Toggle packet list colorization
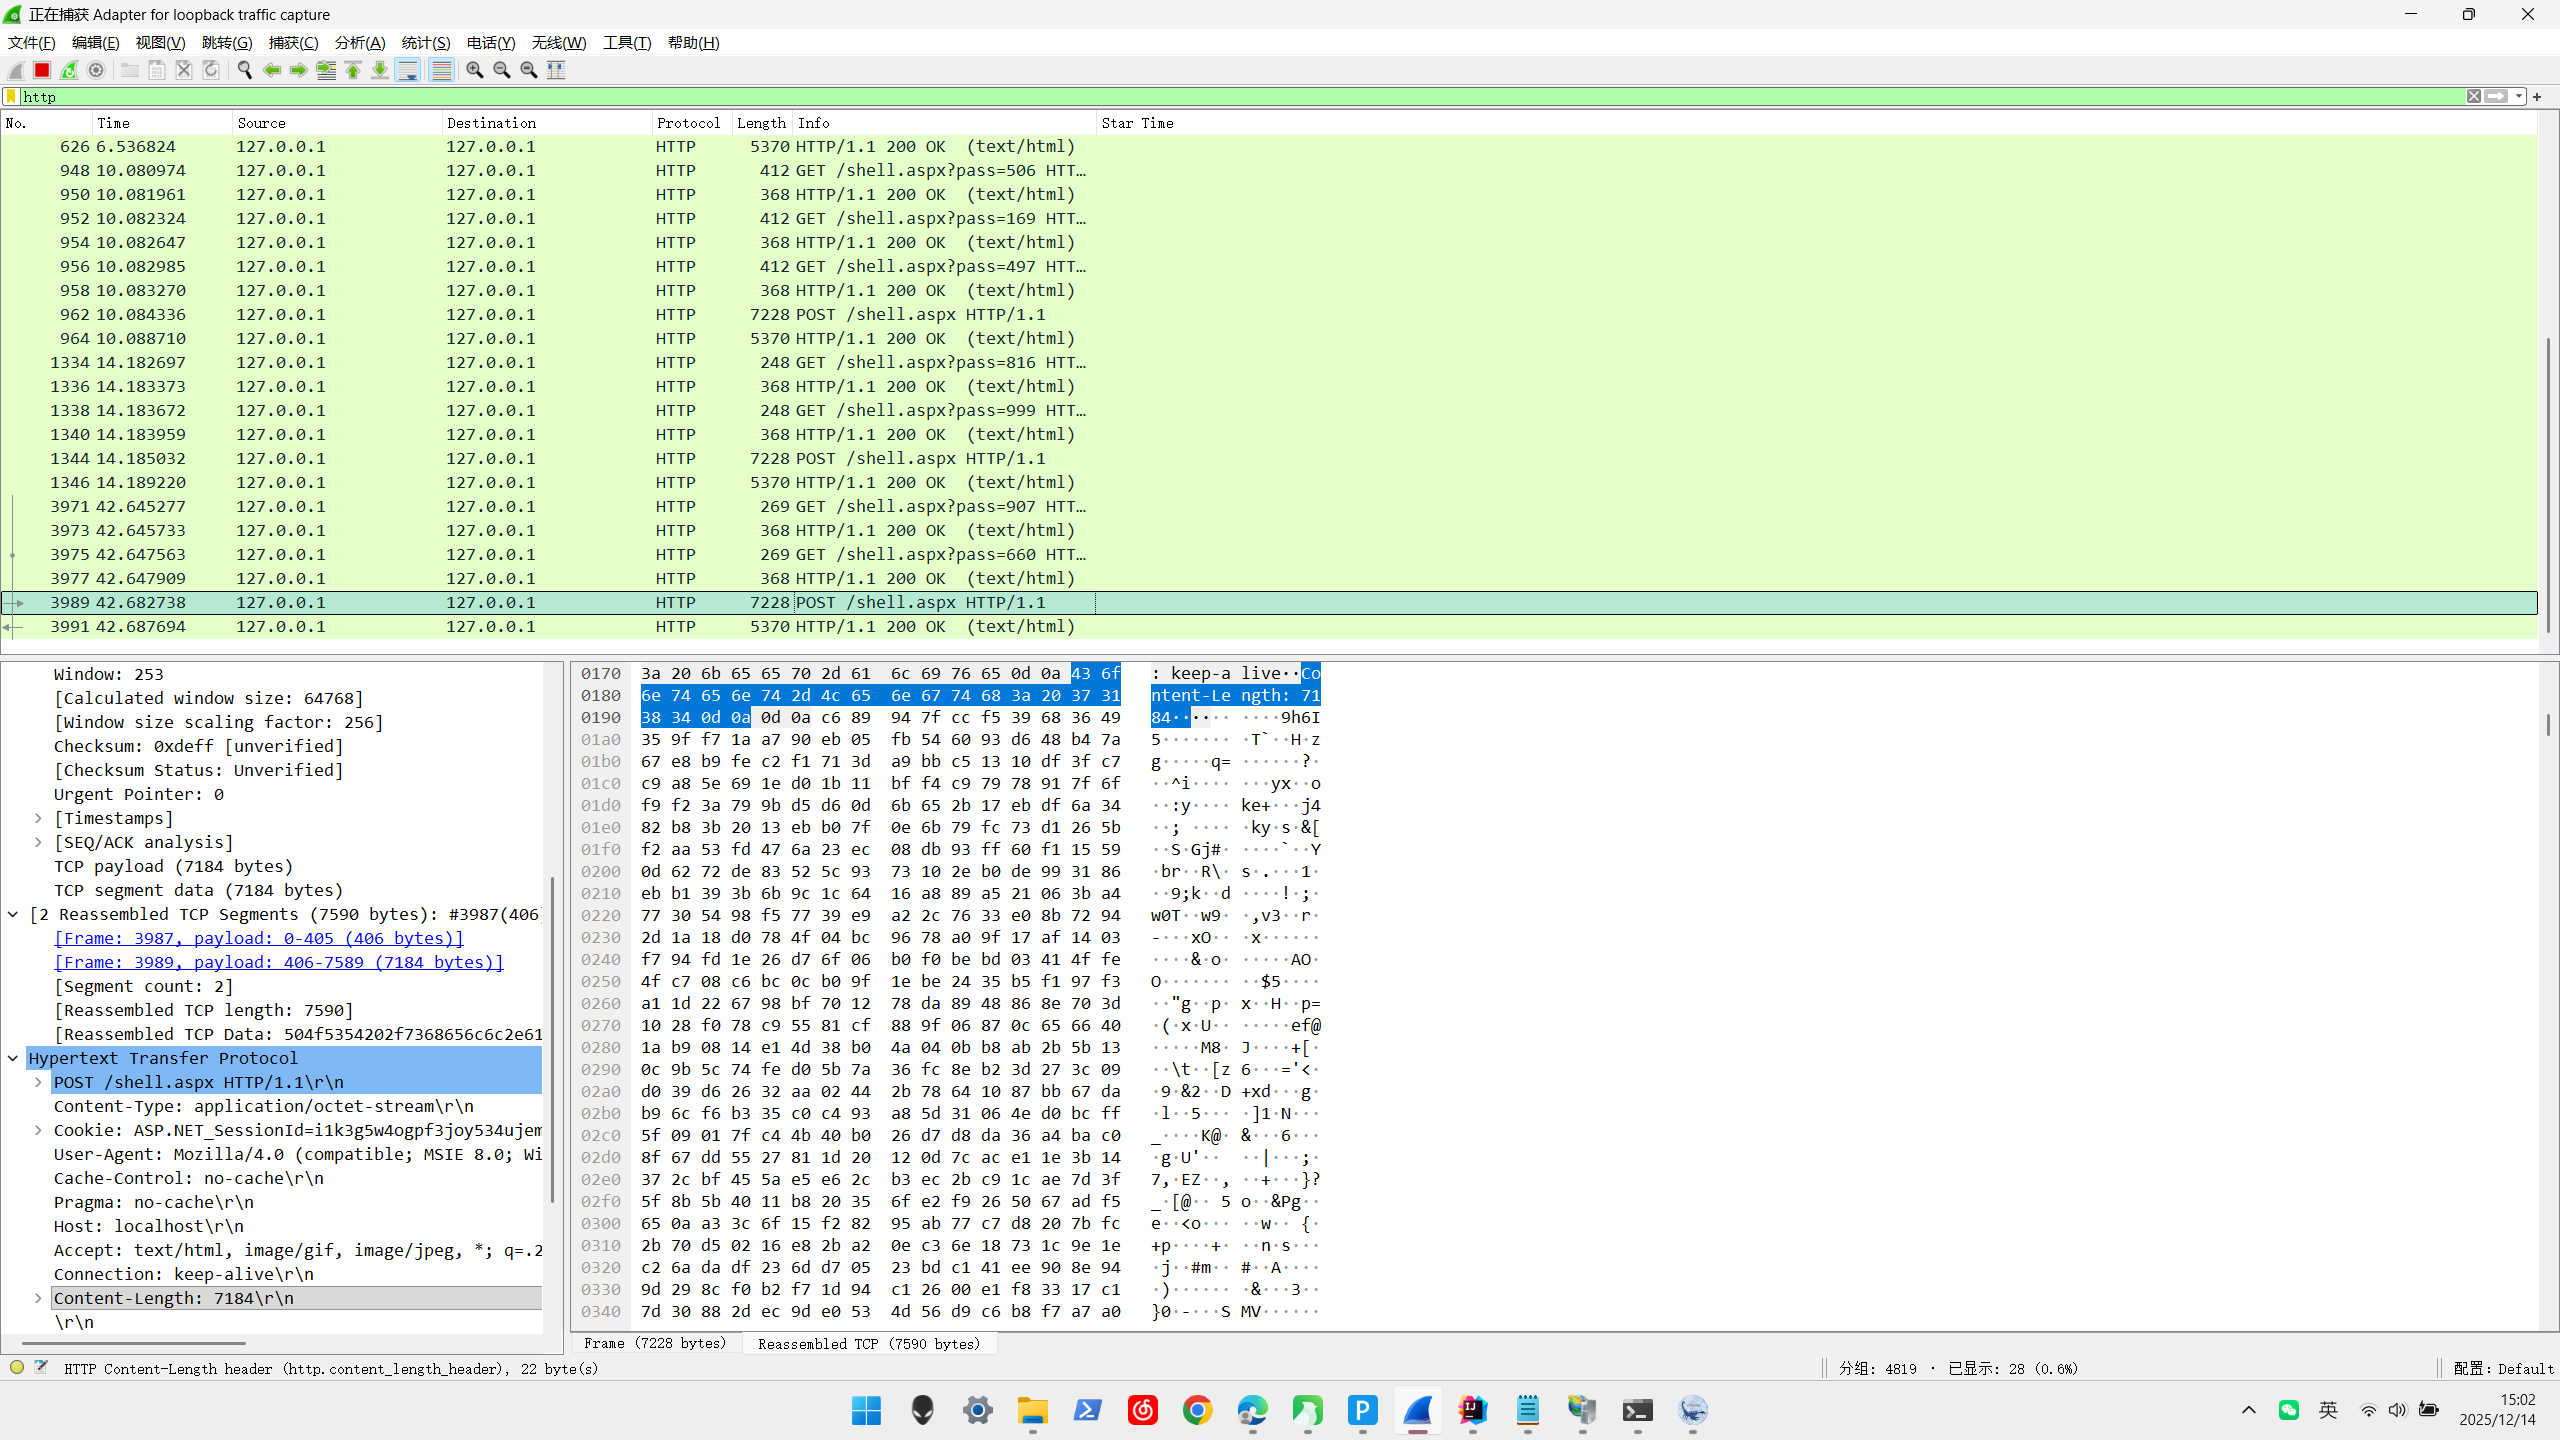 (441, 70)
